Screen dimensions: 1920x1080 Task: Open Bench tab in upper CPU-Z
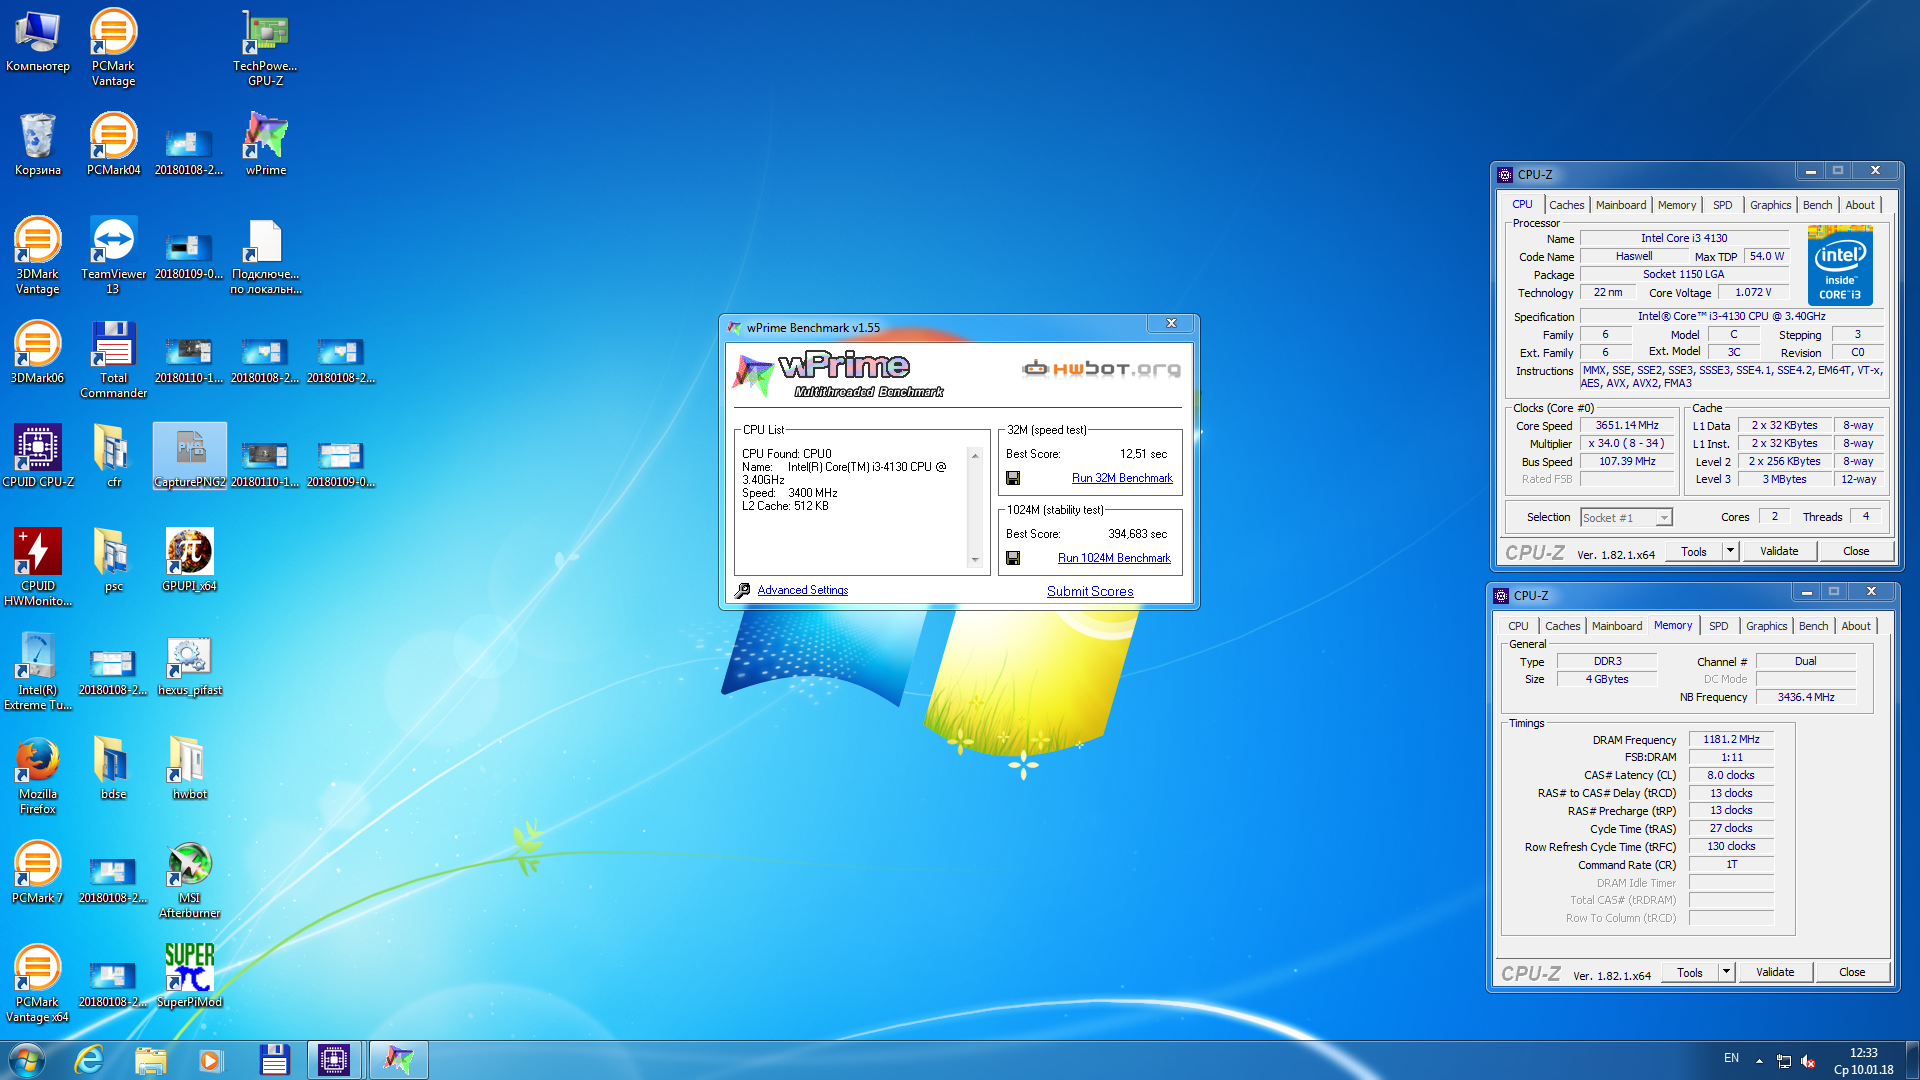tap(1817, 205)
